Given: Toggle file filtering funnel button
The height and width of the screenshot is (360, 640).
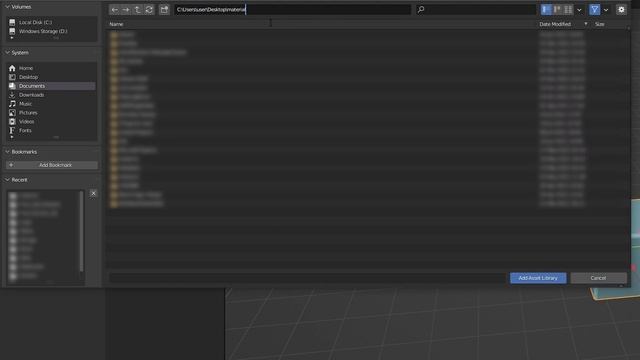Looking at the screenshot, I should click(595, 10).
